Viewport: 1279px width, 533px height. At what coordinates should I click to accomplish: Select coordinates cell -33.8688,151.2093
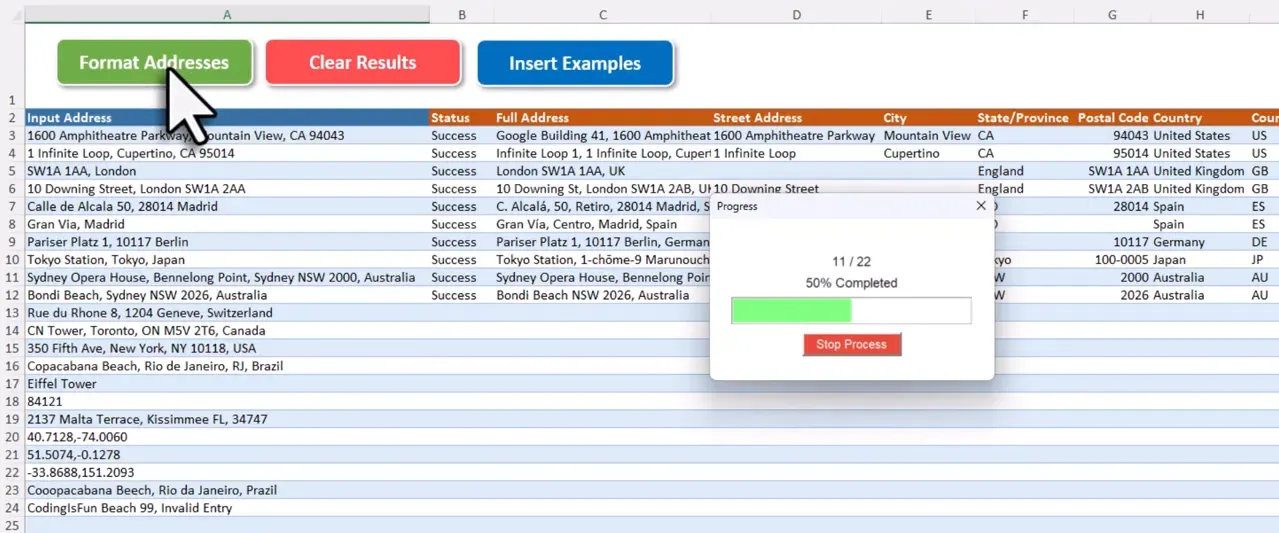[227, 473]
